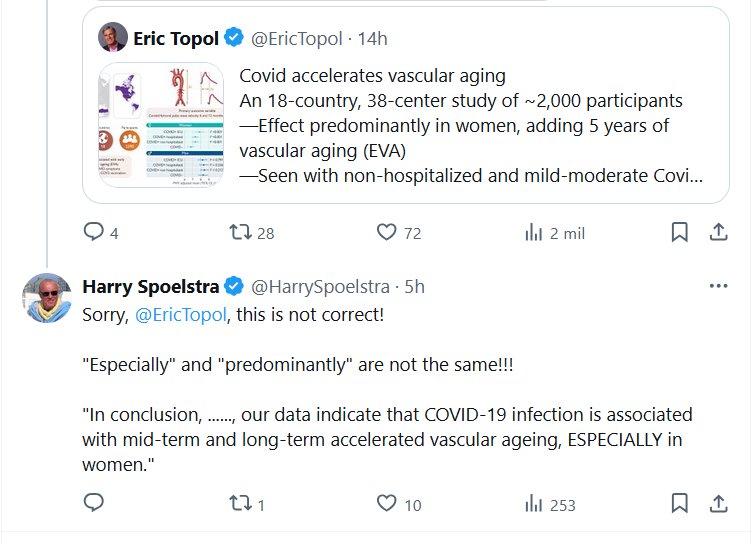Reply to Harry Spoelstra's tweet
Image resolution: width=754 pixels, height=544 pixels.
[x=94, y=504]
